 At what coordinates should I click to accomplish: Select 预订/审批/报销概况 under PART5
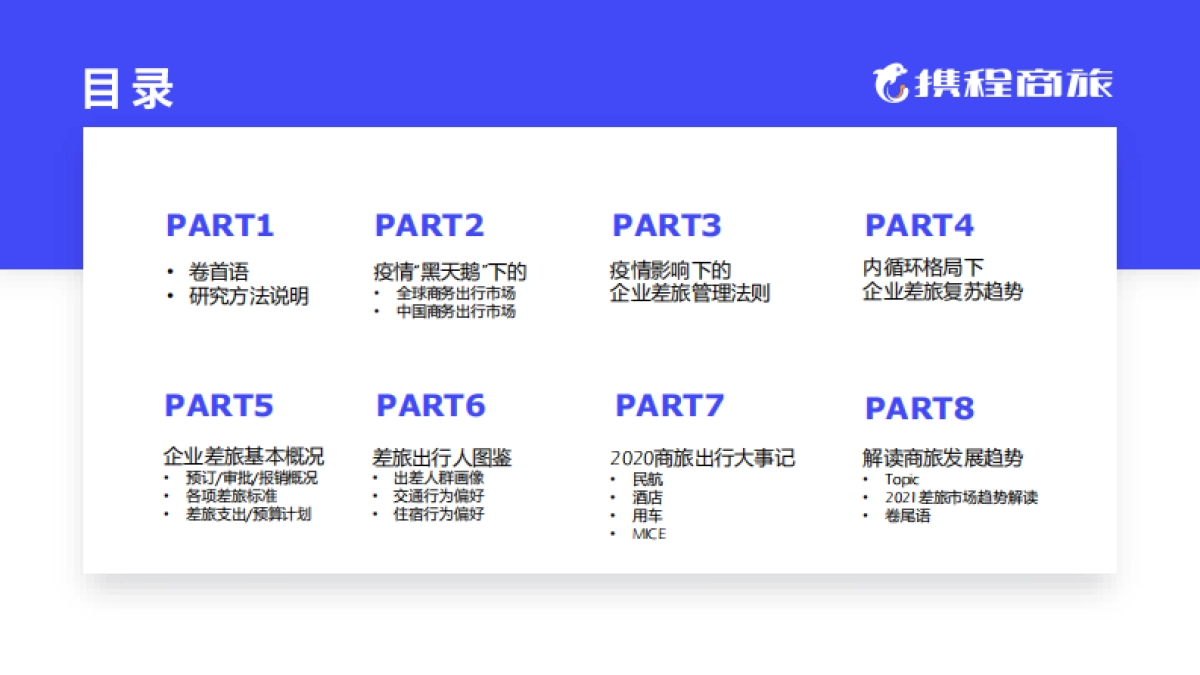251,478
